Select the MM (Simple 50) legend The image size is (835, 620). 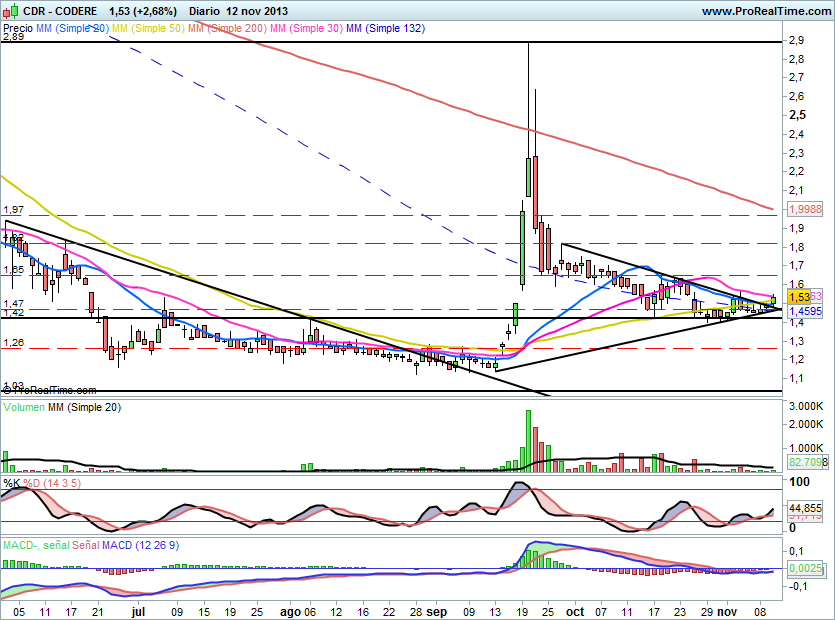coord(148,28)
